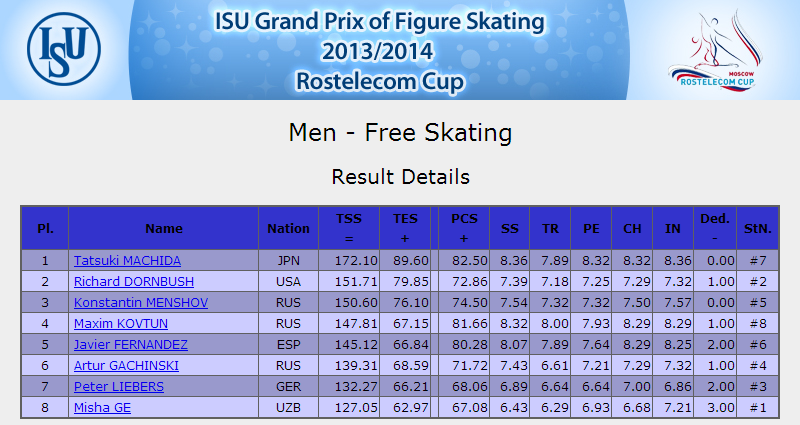Open Tatsuki MACHIDA's profile link
800x425 pixels.
[x=127, y=261]
